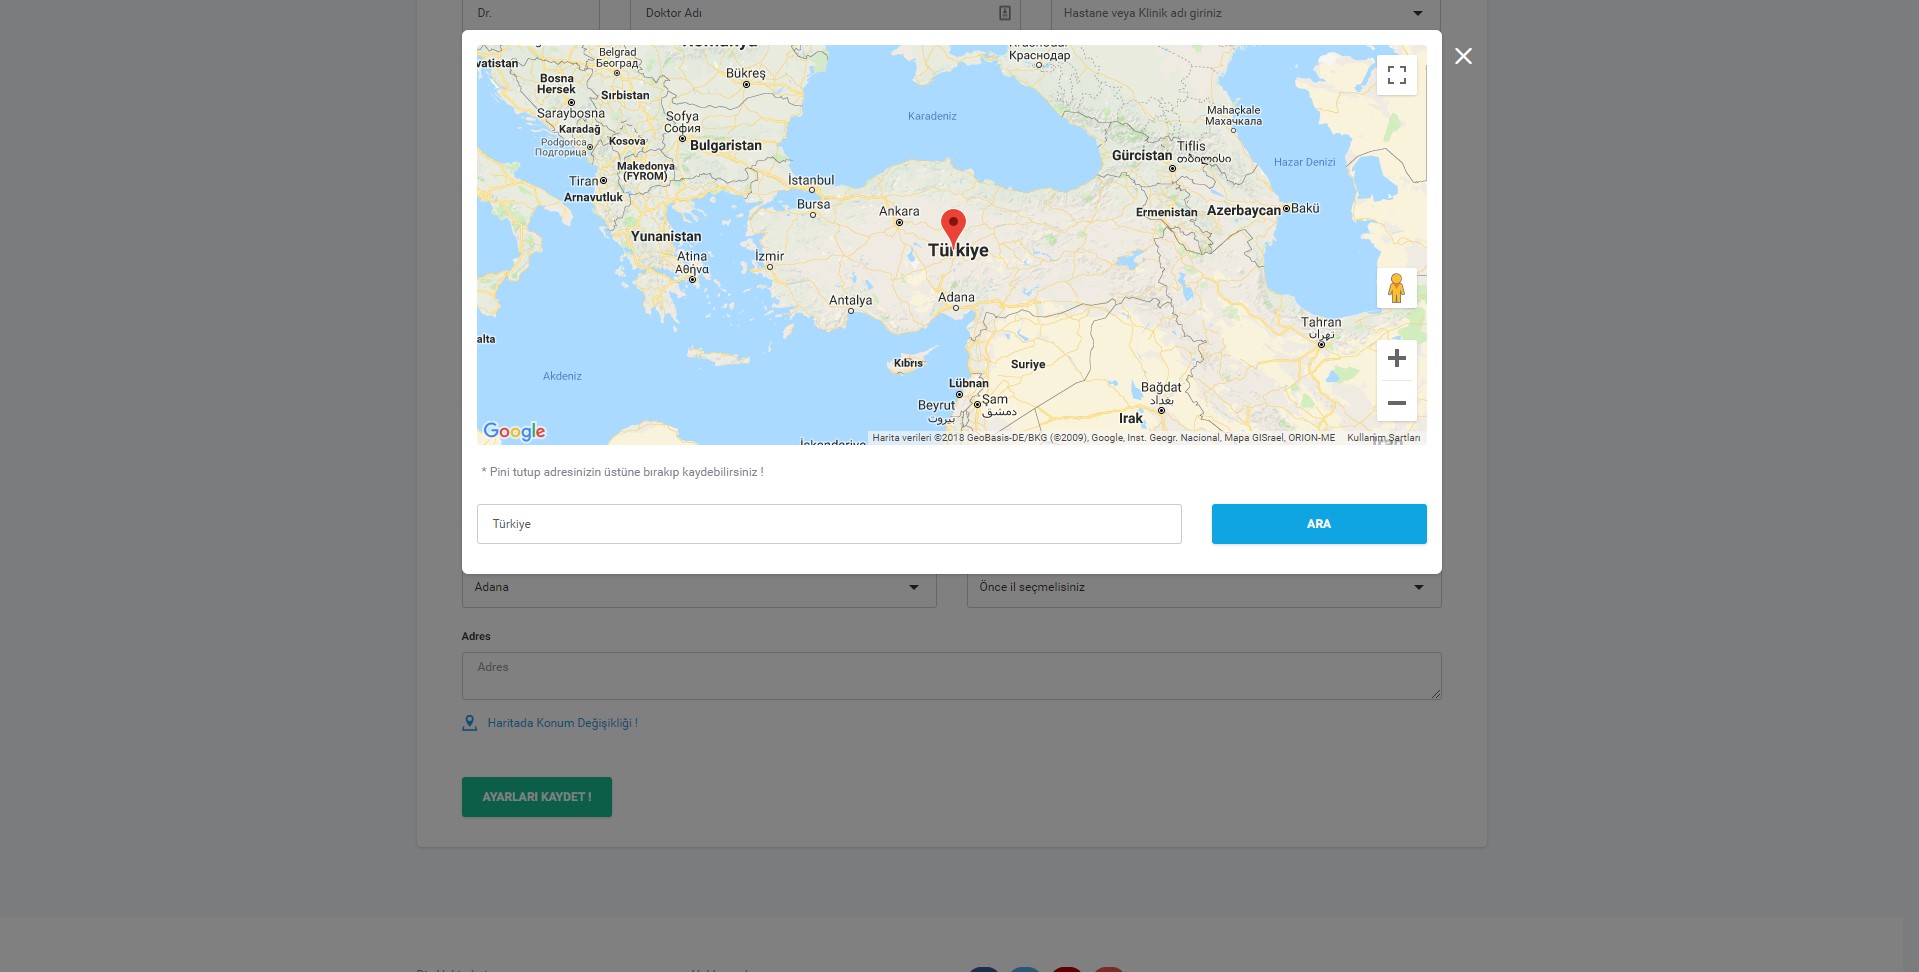
Task: Click the Street View pegman icon
Action: (x=1396, y=288)
